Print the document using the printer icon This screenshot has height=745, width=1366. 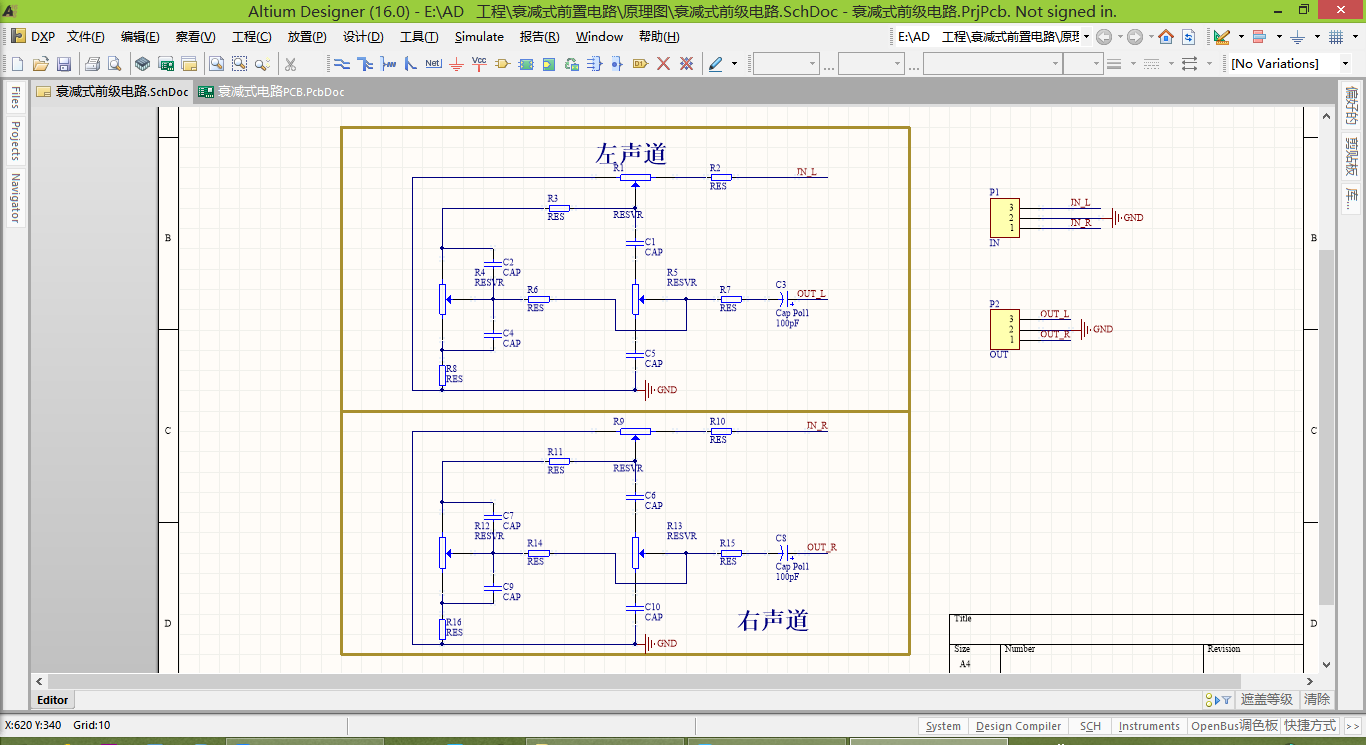click(x=92, y=63)
